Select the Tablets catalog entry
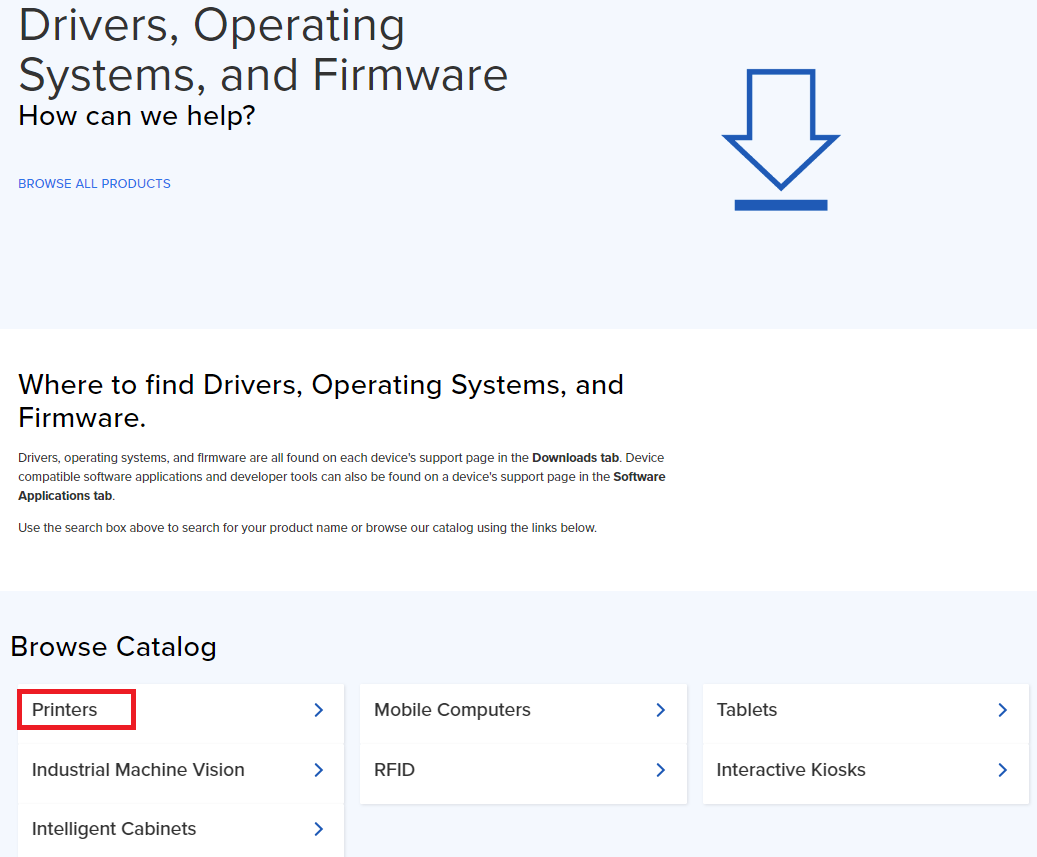Image resolution: width=1037 pixels, height=857 pixels. point(746,709)
